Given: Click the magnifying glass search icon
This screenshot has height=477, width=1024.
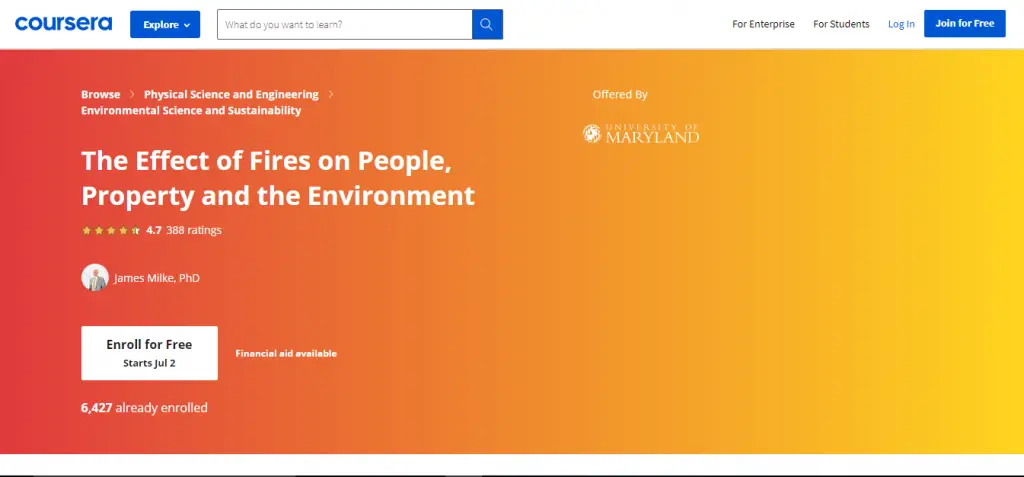Looking at the screenshot, I should (x=487, y=24).
